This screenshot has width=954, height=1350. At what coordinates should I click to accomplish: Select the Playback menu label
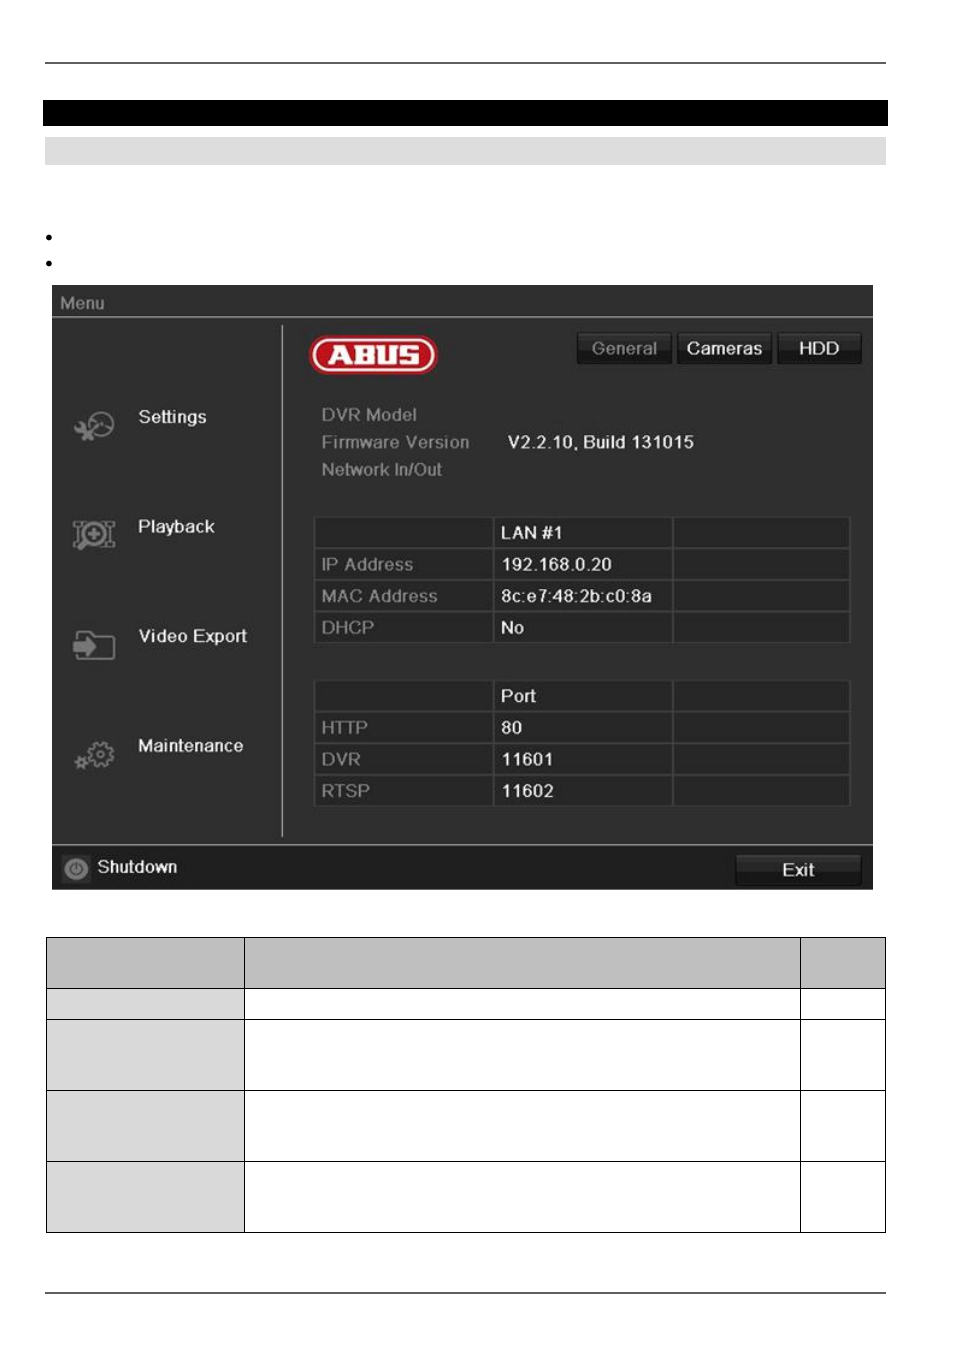176,527
